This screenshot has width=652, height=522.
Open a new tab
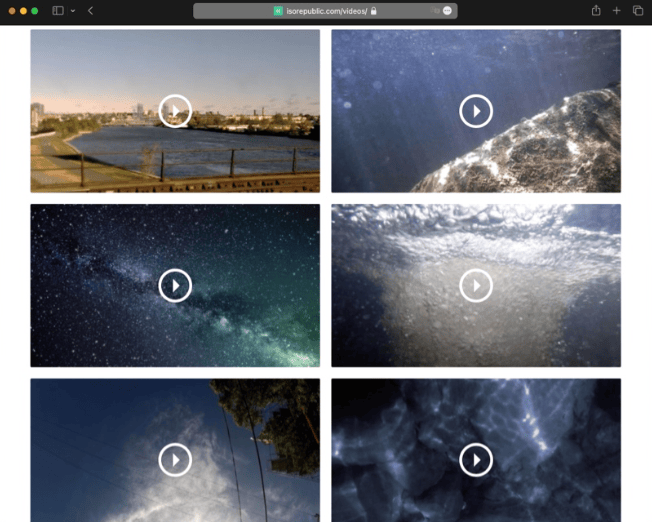coord(617,11)
